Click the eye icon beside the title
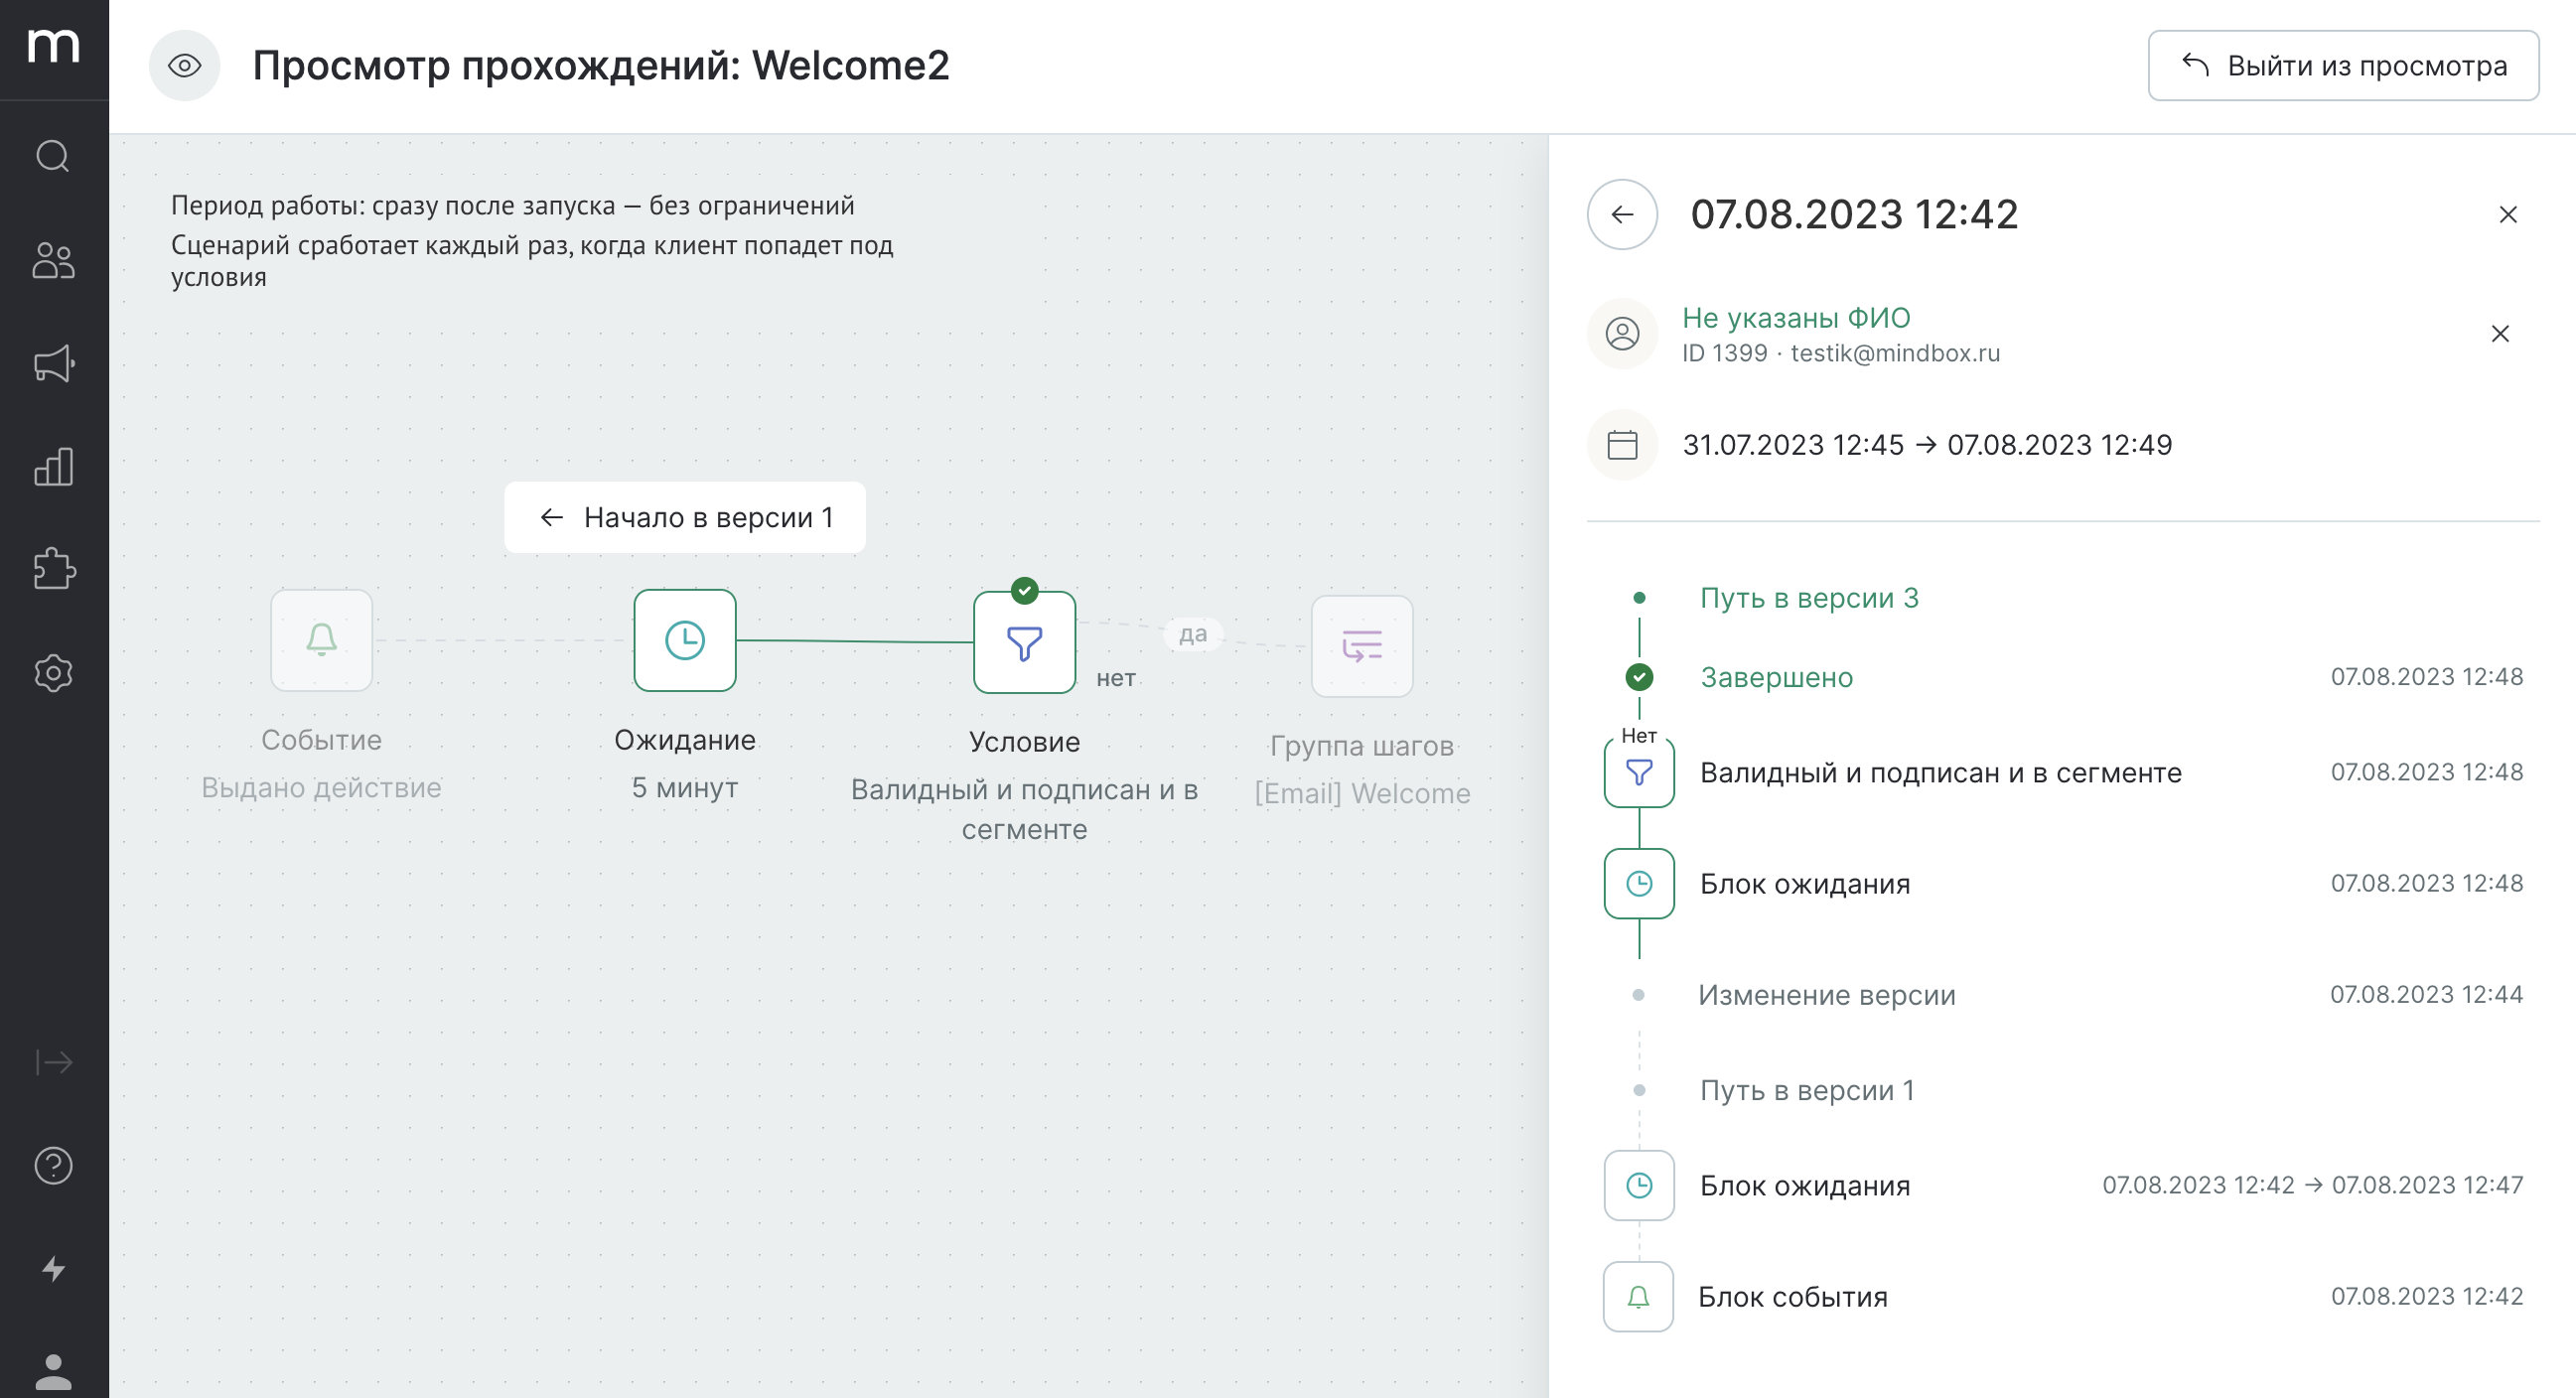The width and height of the screenshot is (2576, 1398). tap(184, 66)
